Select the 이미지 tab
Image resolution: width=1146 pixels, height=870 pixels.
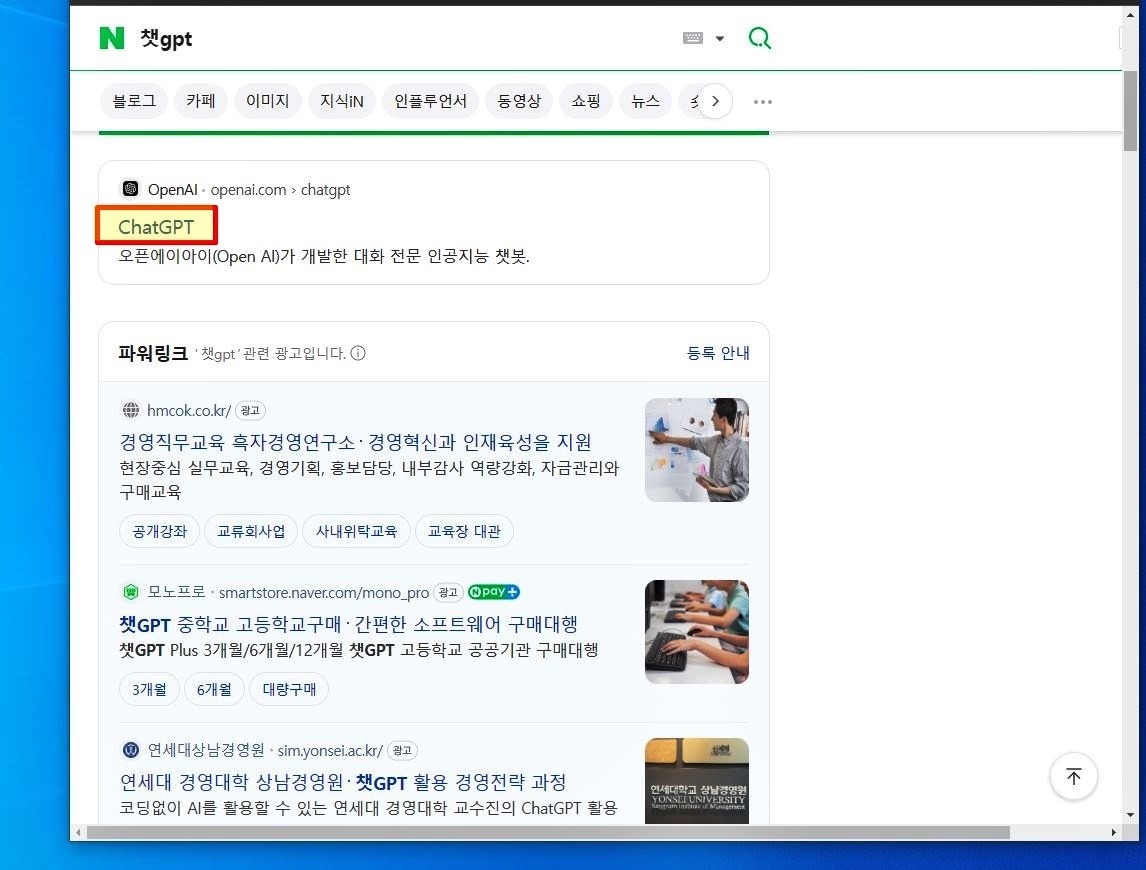[x=267, y=101]
